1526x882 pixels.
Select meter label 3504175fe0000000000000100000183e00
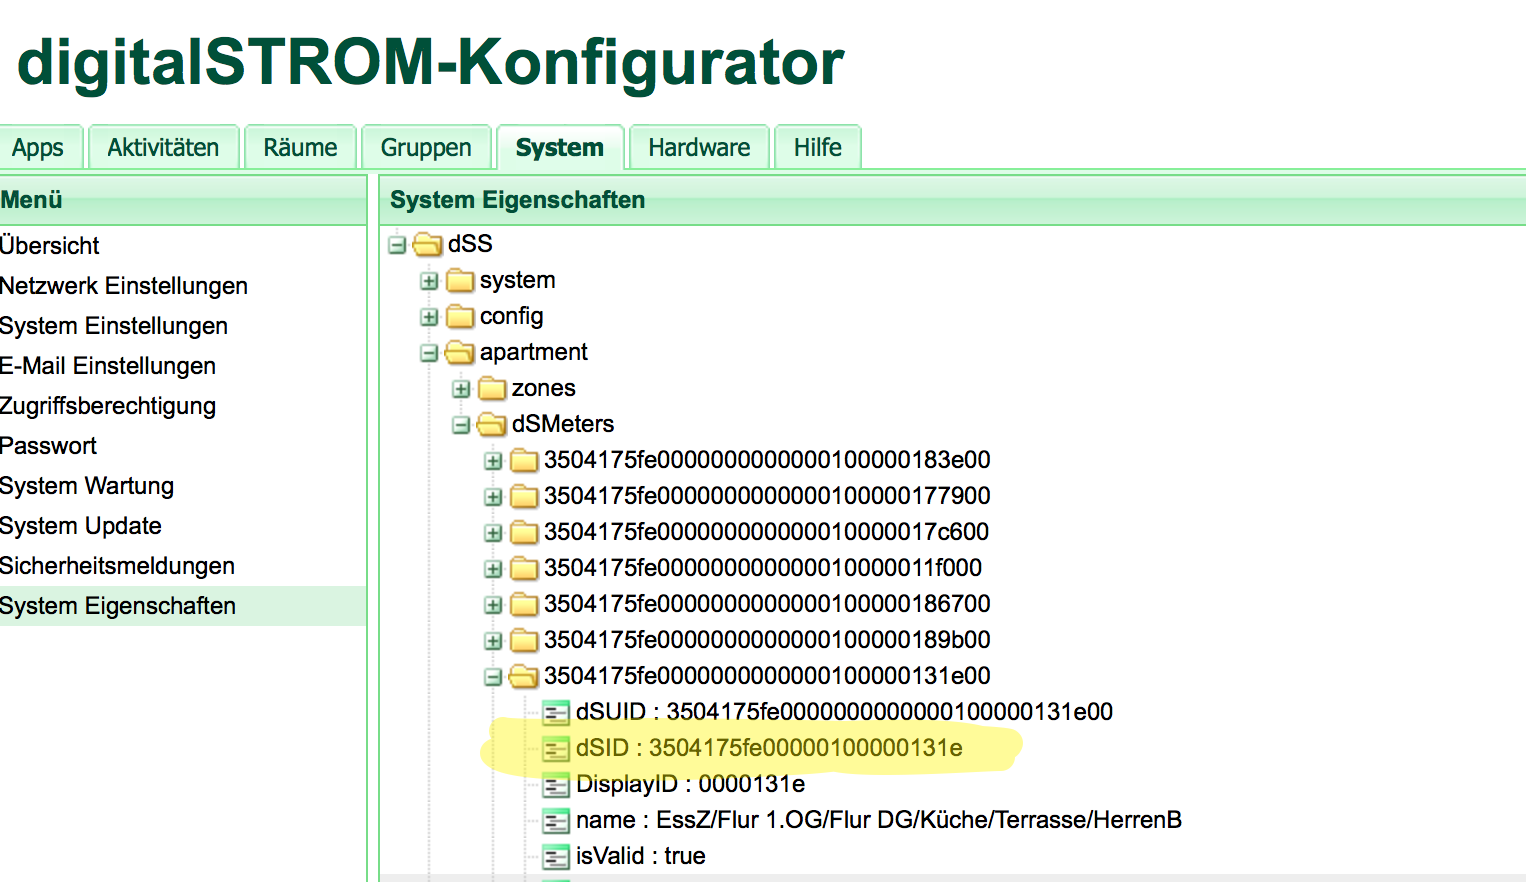[x=767, y=460]
